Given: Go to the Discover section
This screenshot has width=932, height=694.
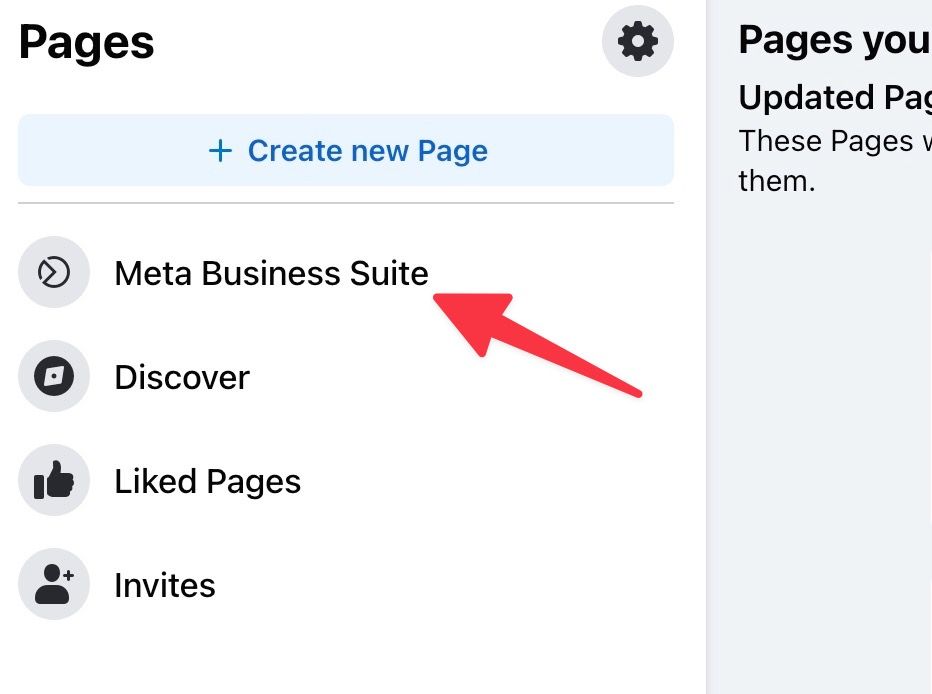Looking at the screenshot, I should tap(182, 377).
